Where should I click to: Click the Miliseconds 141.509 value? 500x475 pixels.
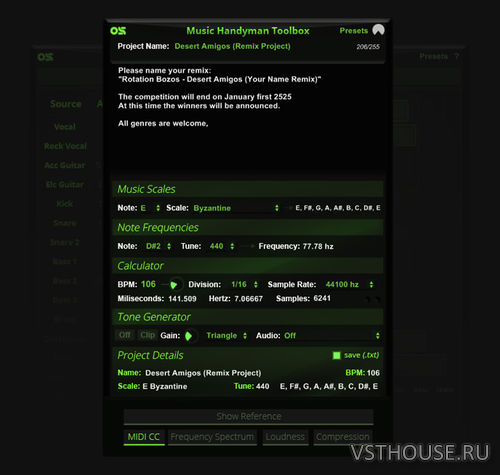[182, 299]
